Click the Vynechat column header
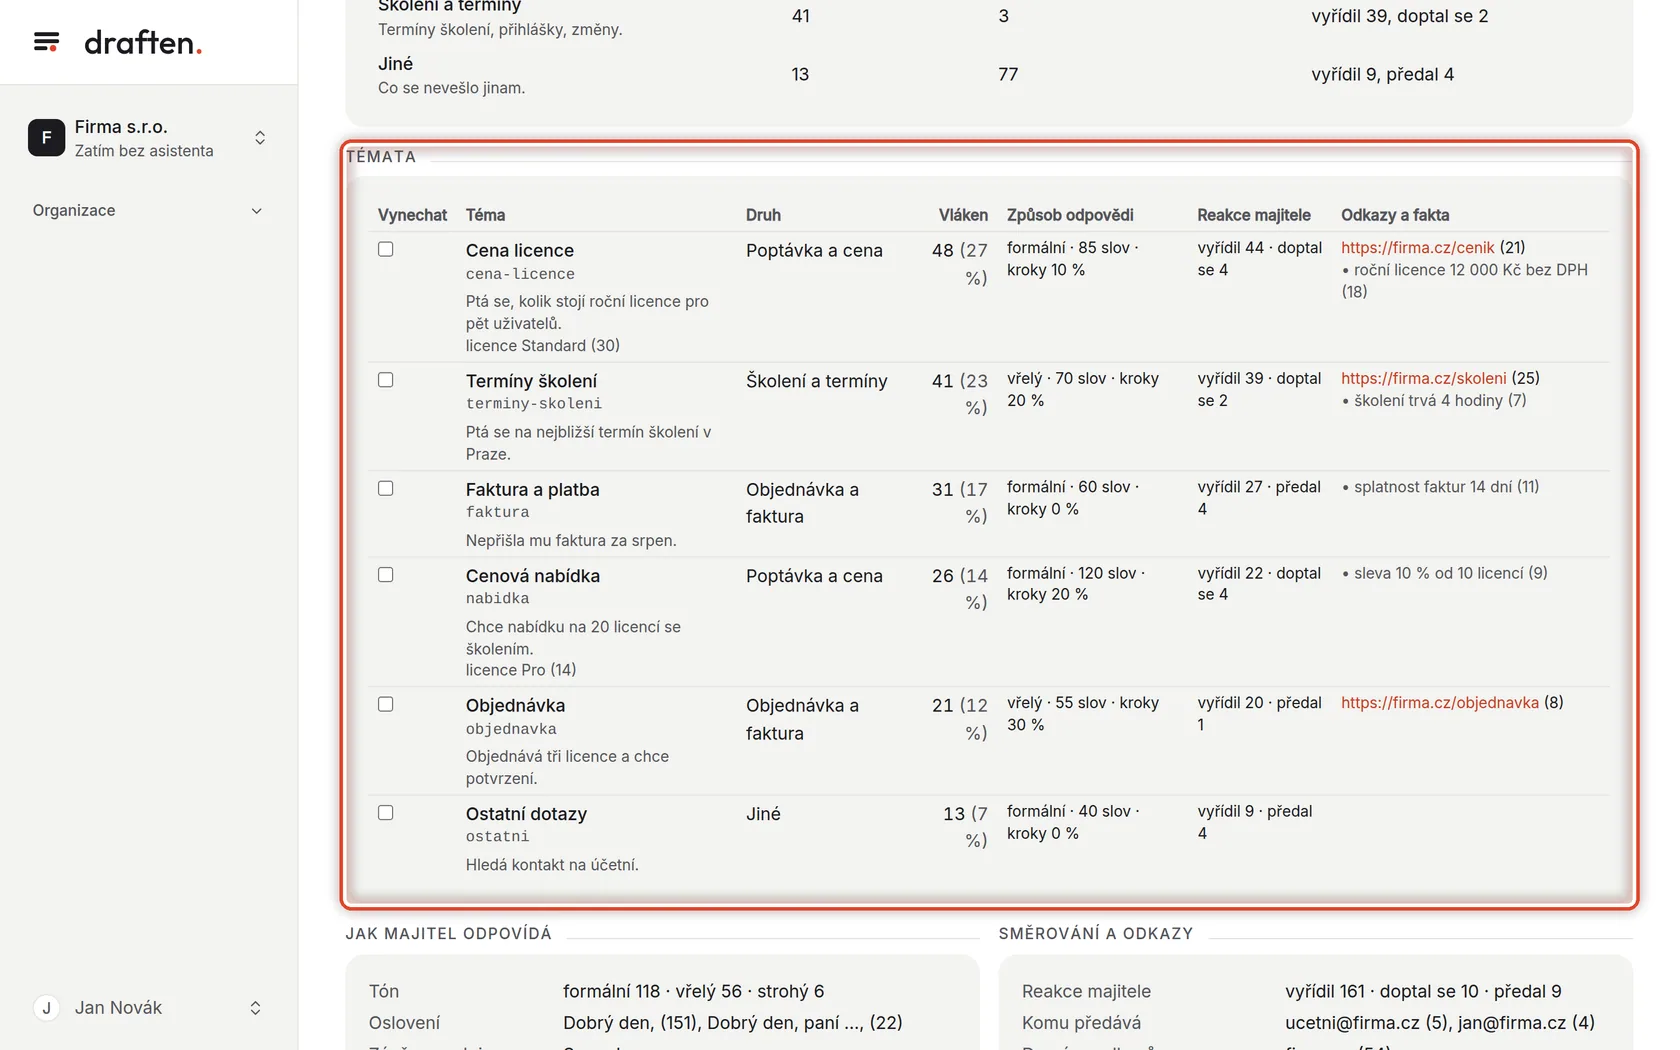The height and width of the screenshot is (1050, 1680). coord(412,215)
